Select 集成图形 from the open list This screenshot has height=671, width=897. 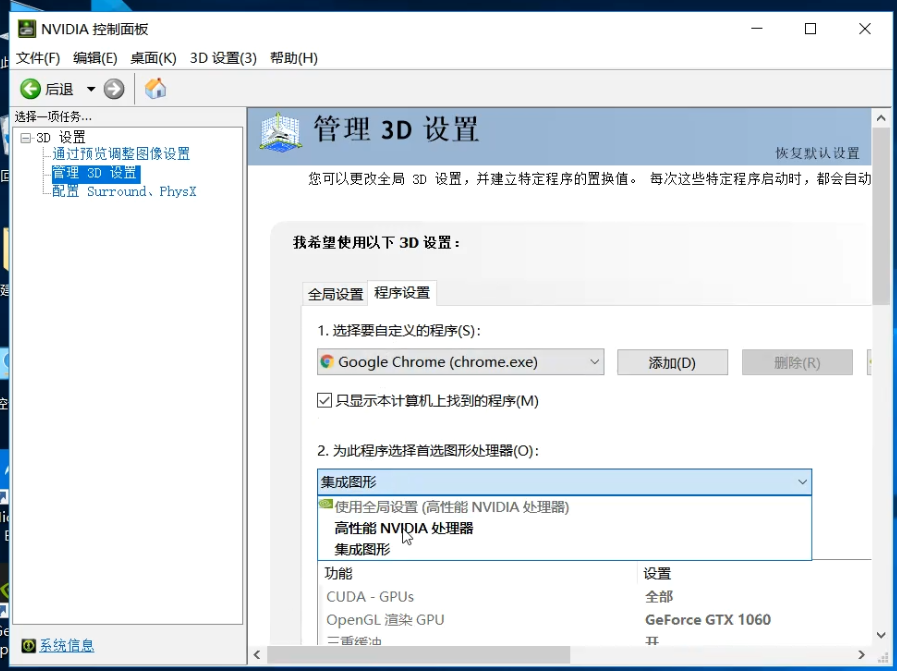point(362,549)
